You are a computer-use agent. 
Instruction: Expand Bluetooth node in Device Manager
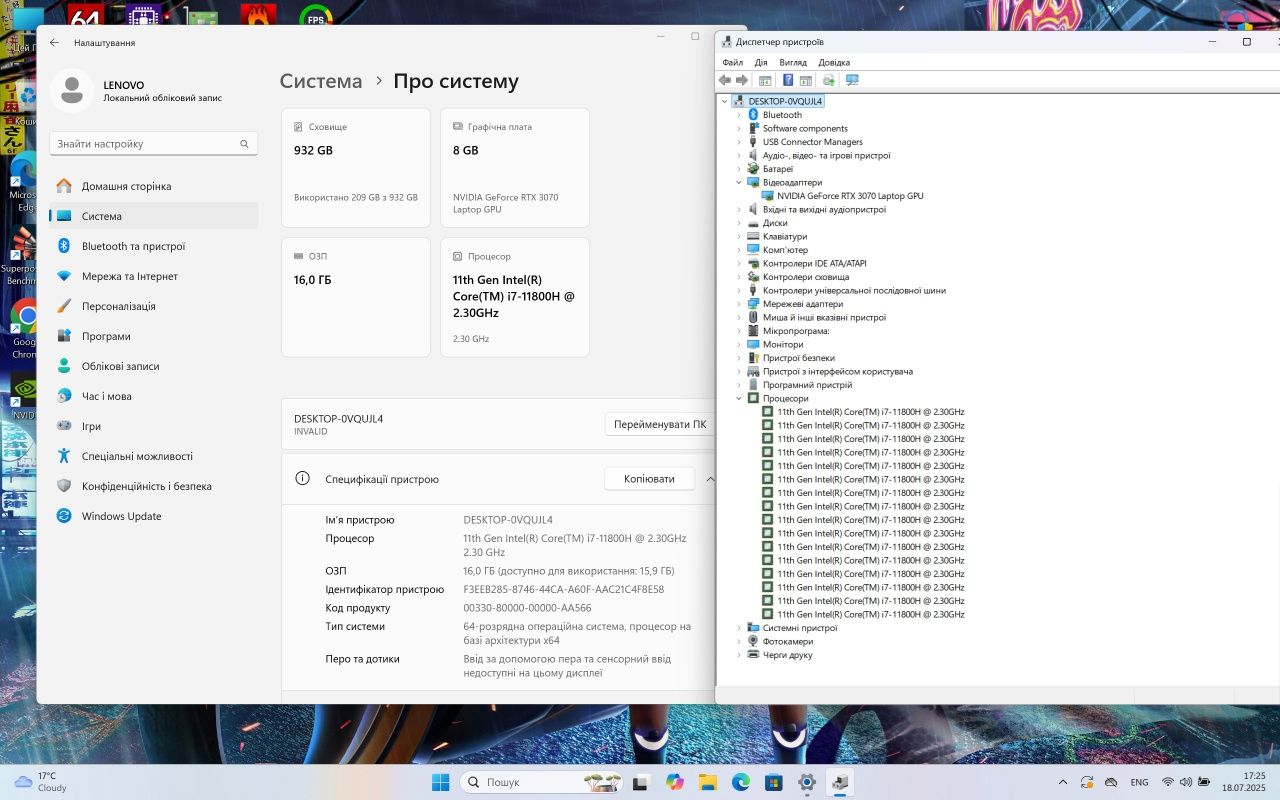[x=740, y=115]
